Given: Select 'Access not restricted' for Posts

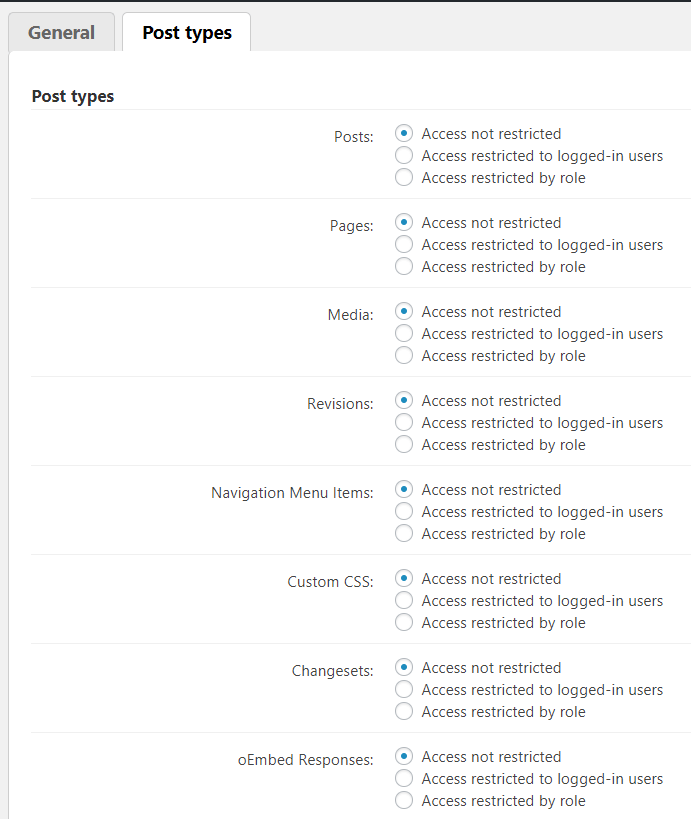Looking at the screenshot, I should point(404,133).
